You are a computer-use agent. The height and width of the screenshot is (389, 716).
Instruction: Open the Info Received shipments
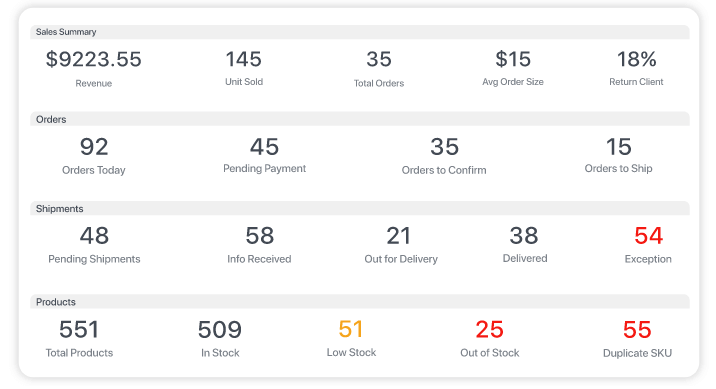coord(259,245)
